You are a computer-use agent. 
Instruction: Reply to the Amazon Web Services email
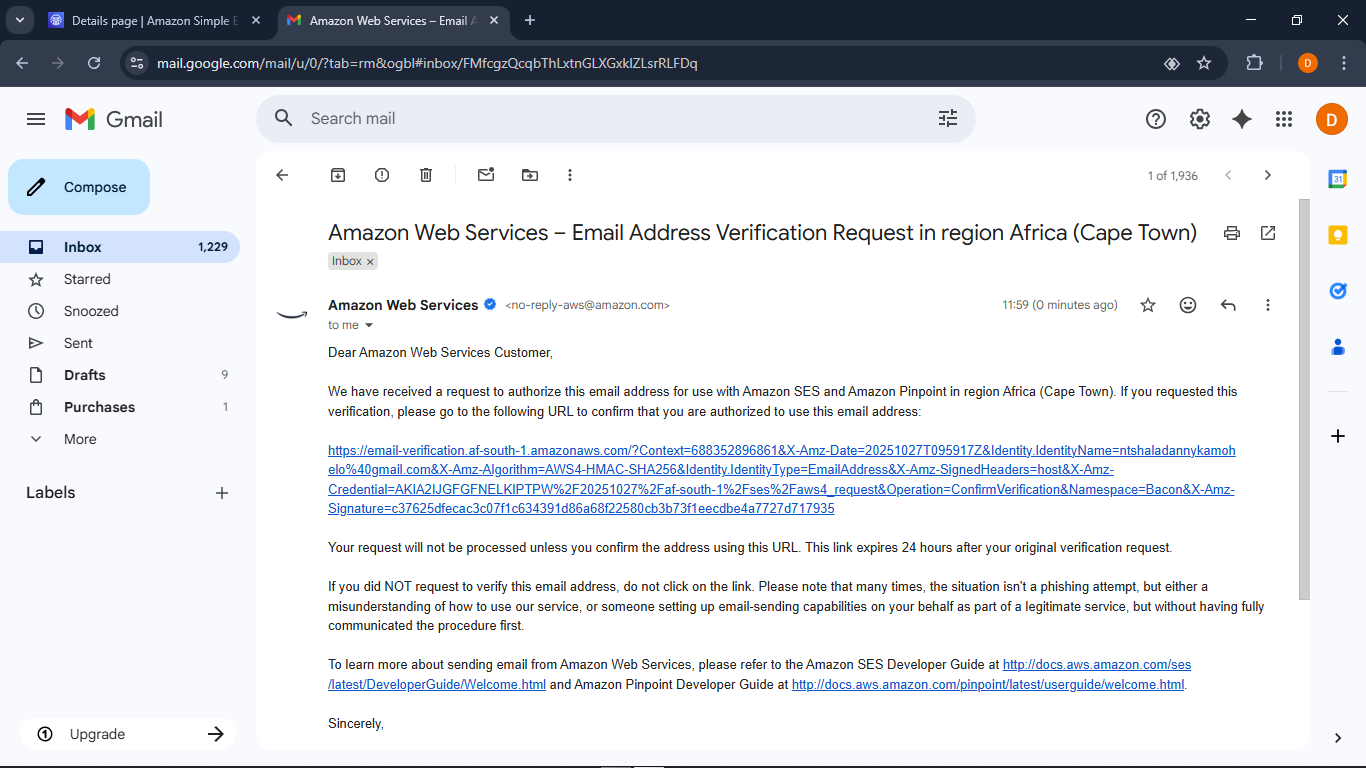click(x=1228, y=305)
